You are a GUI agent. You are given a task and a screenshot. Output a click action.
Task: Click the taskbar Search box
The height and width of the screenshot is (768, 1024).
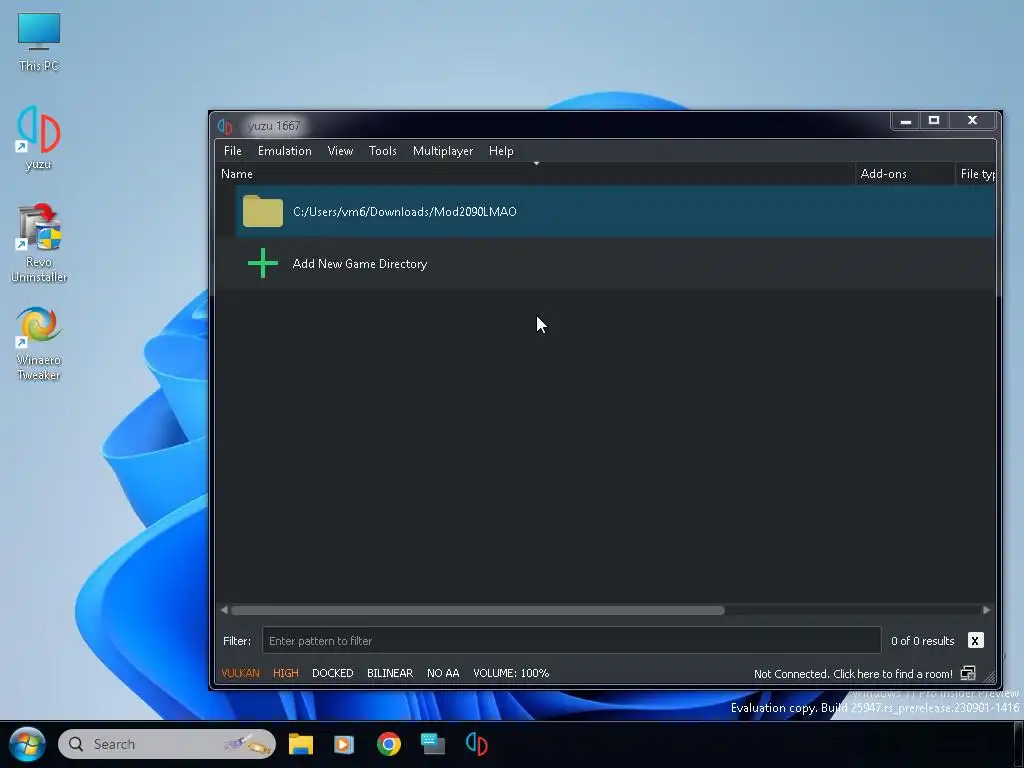(x=167, y=744)
